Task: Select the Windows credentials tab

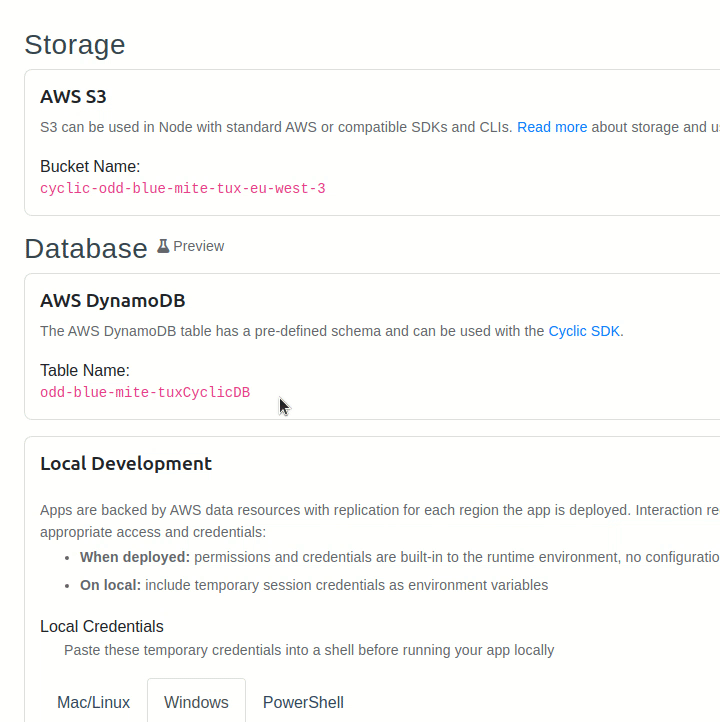Action: [x=196, y=702]
